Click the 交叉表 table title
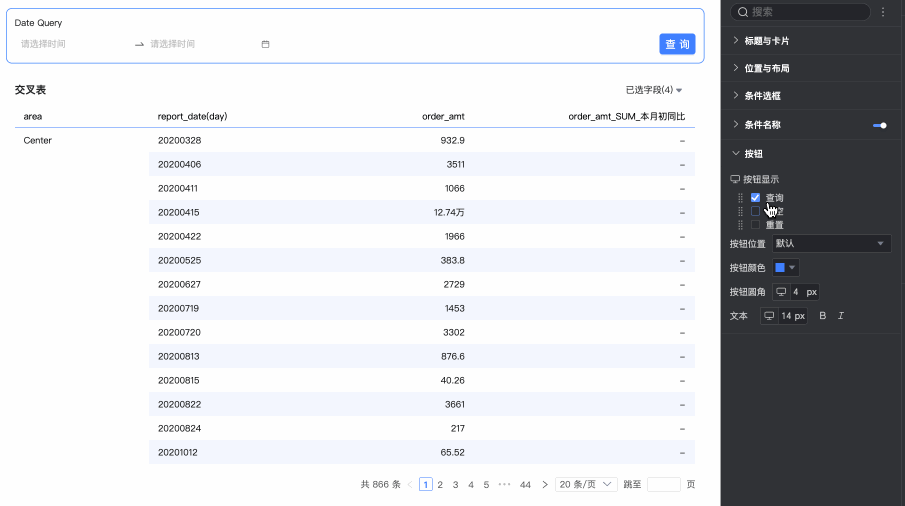 [x=30, y=90]
